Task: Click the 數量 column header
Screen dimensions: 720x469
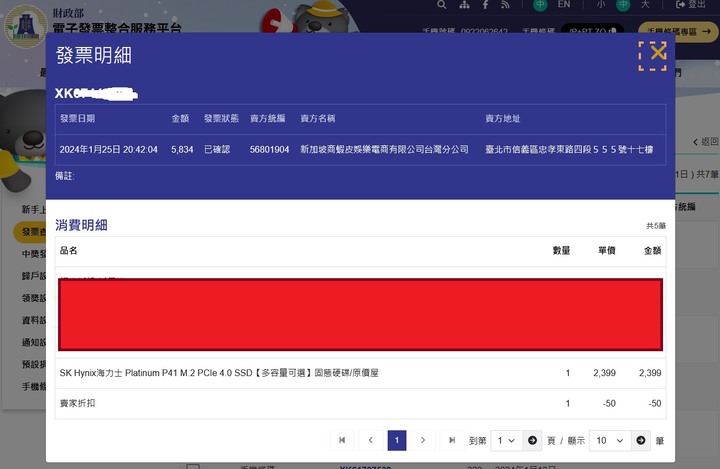Action: tap(561, 250)
